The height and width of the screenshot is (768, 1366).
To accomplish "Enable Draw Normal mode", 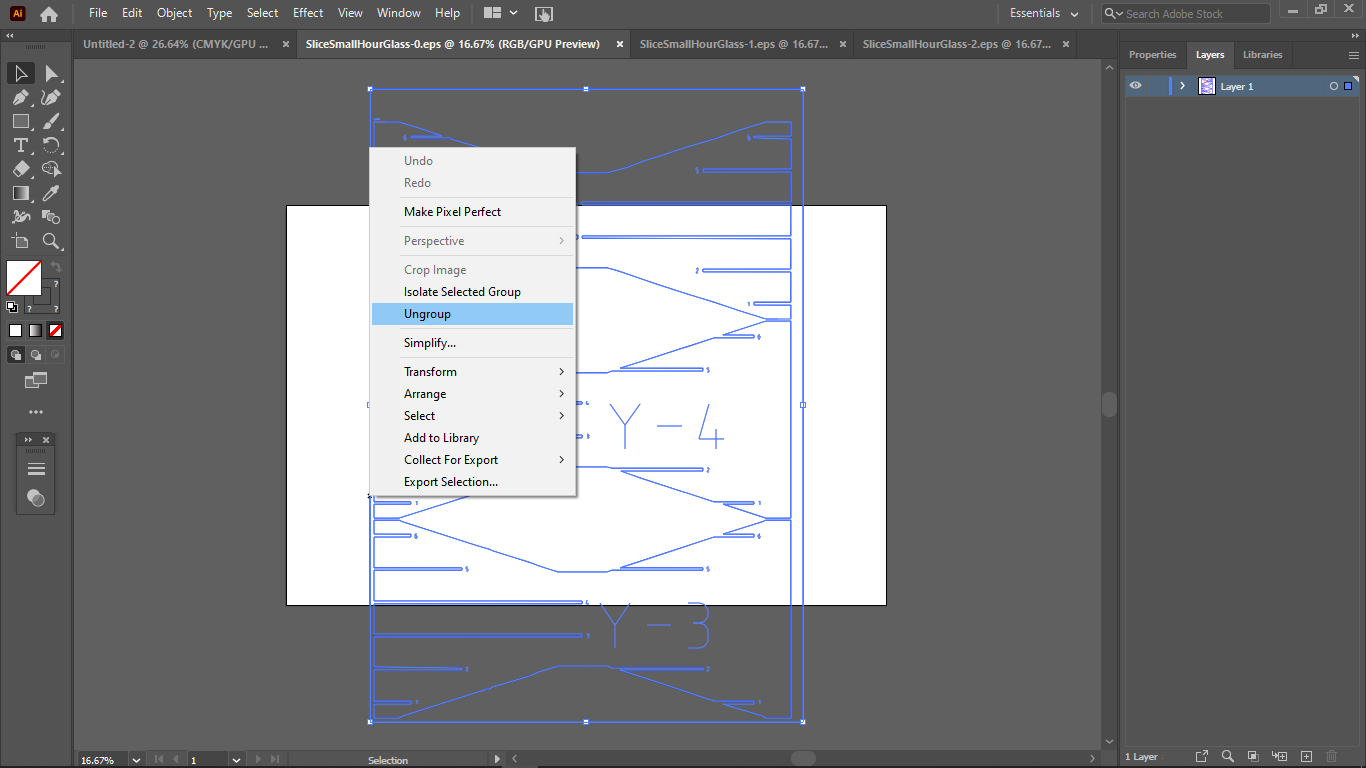I will tap(16, 355).
